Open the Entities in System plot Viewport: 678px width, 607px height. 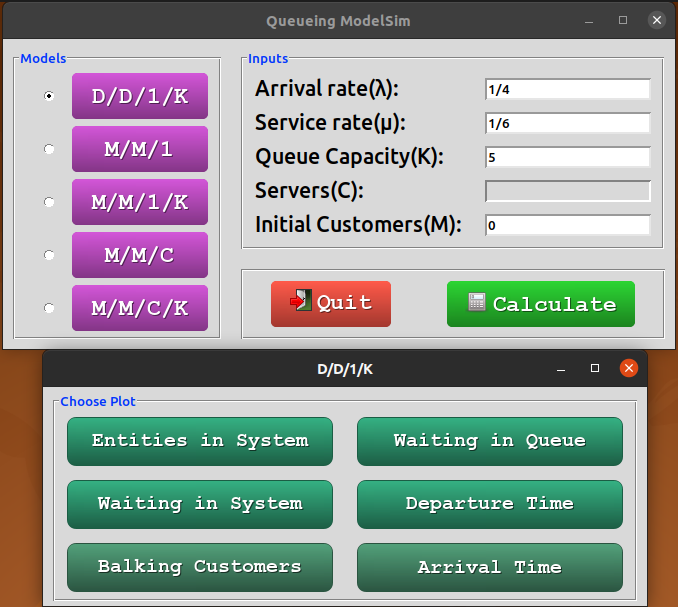click(x=200, y=441)
